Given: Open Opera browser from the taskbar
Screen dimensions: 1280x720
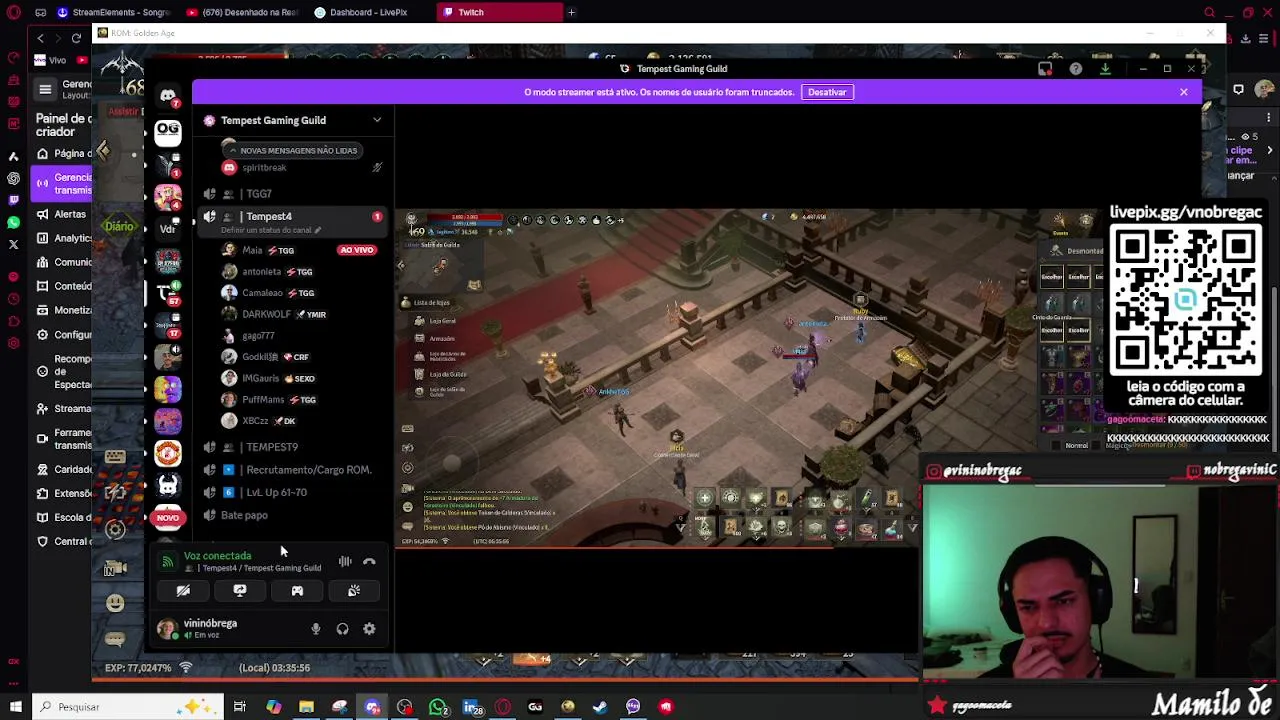Looking at the screenshot, I should coord(503,707).
